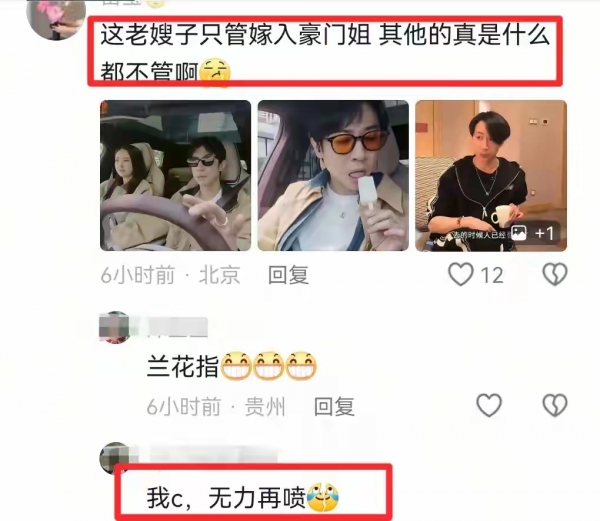Reply to the Beijing comment via 回复
600x521 pixels.
click(288, 275)
